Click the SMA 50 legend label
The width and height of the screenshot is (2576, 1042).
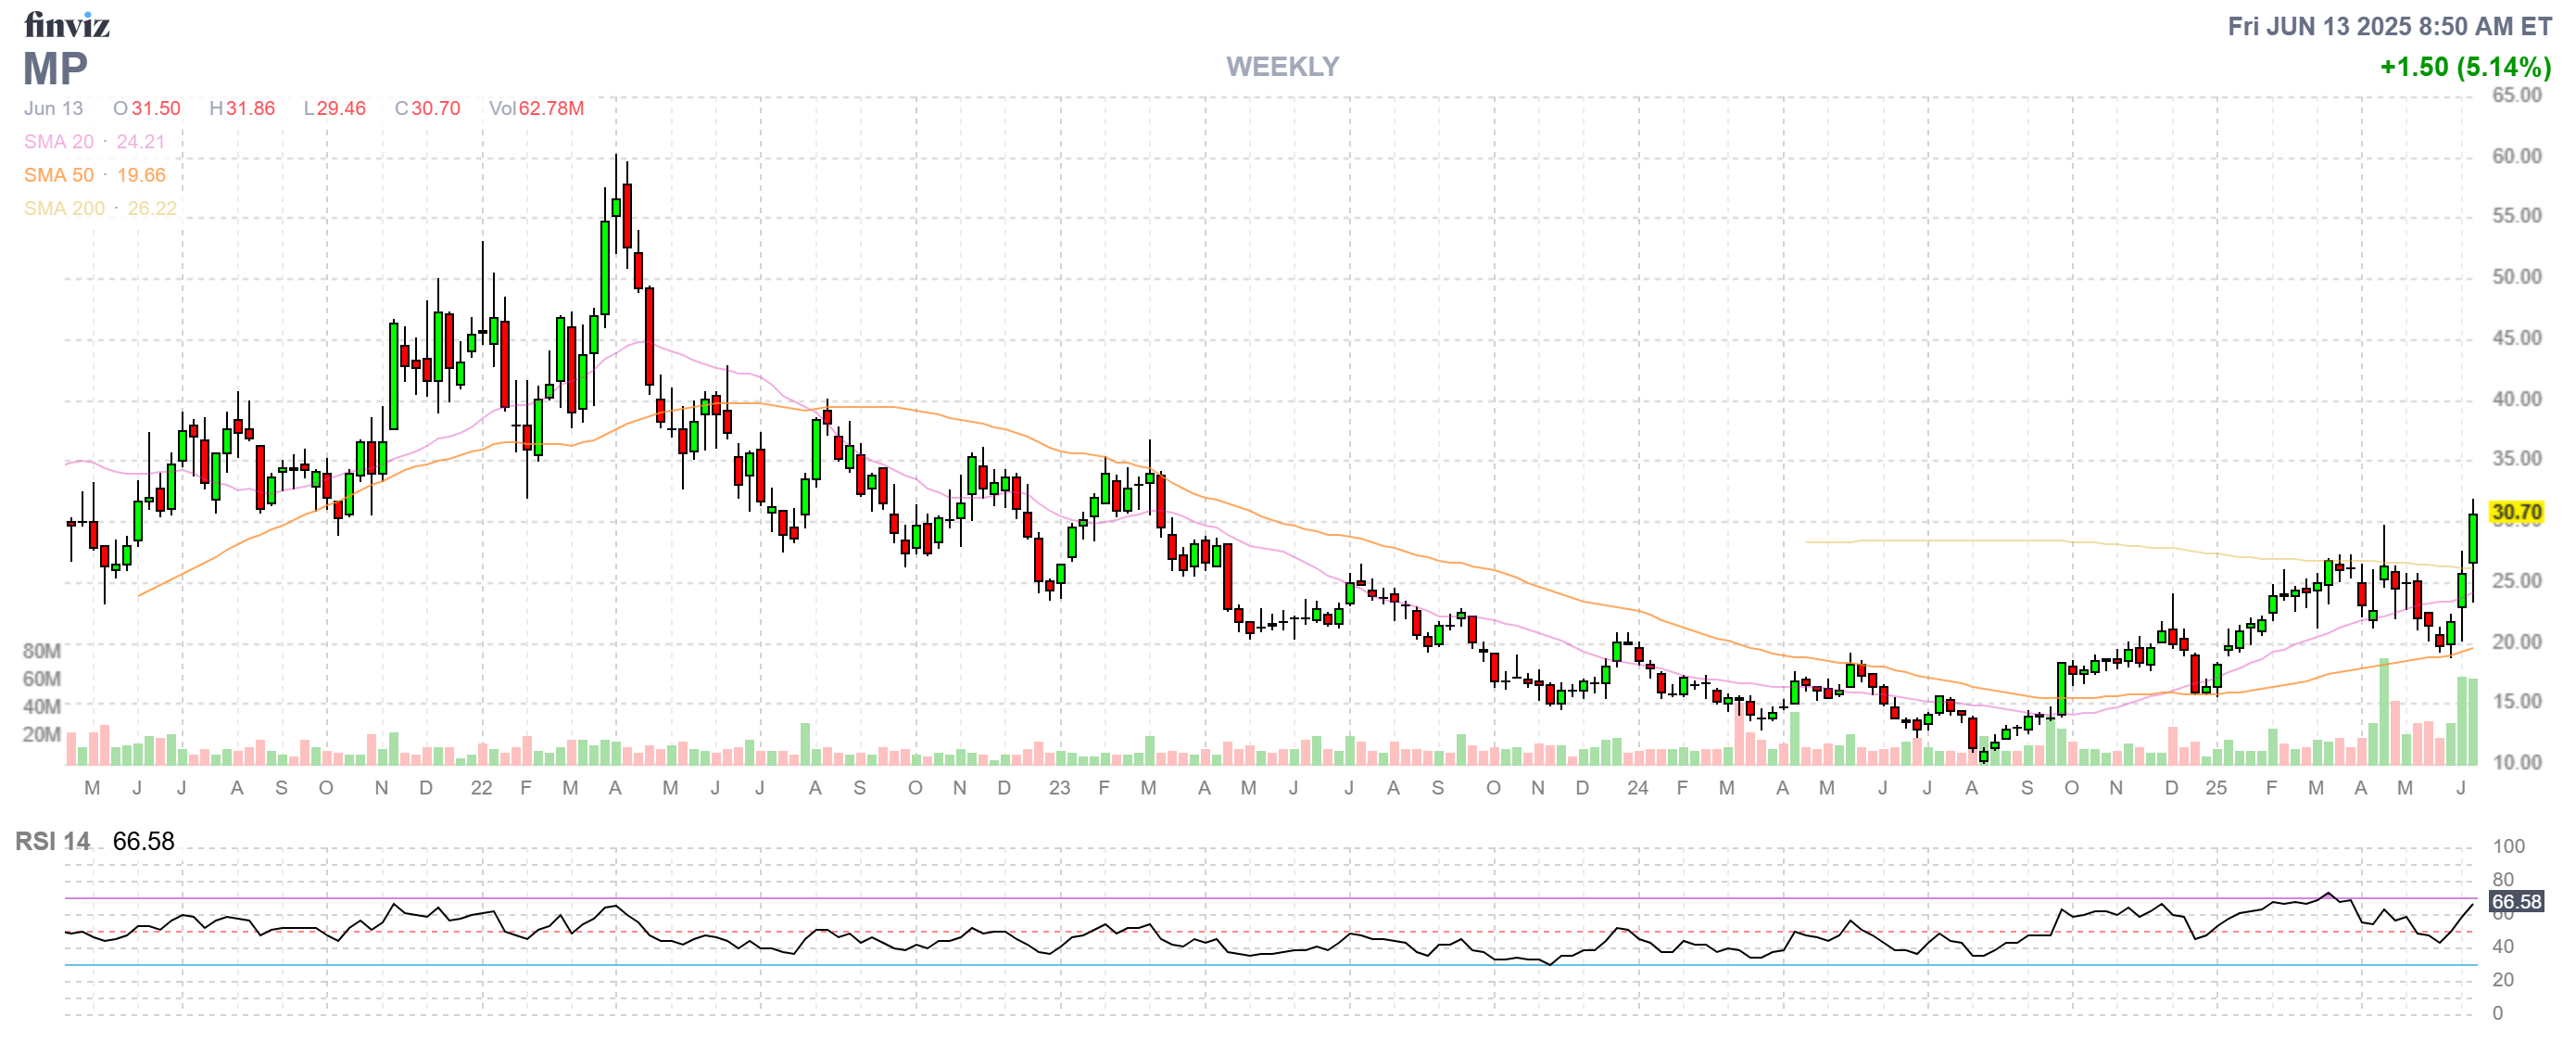(59, 175)
